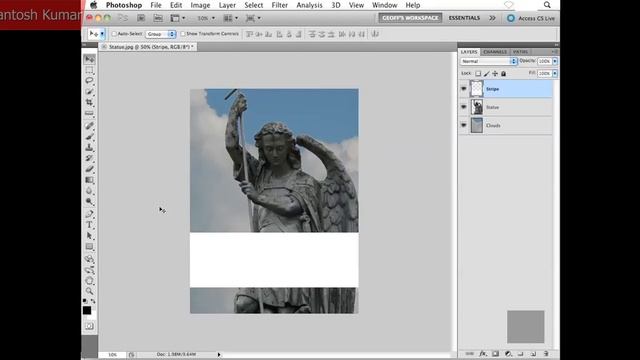Click Auto-Align Layers icon in options bar
This screenshot has width=640, height=360.
point(375,34)
